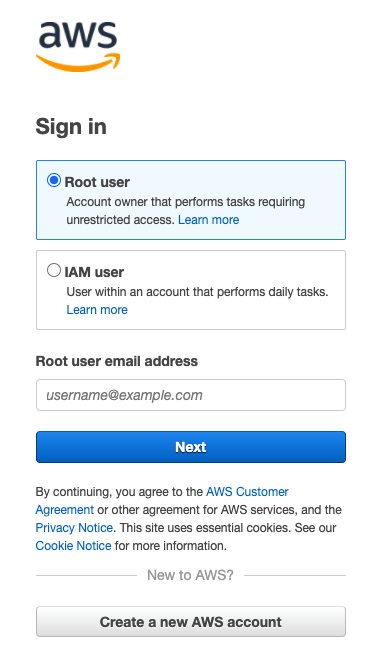Click the Sign in heading

pos(71,127)
